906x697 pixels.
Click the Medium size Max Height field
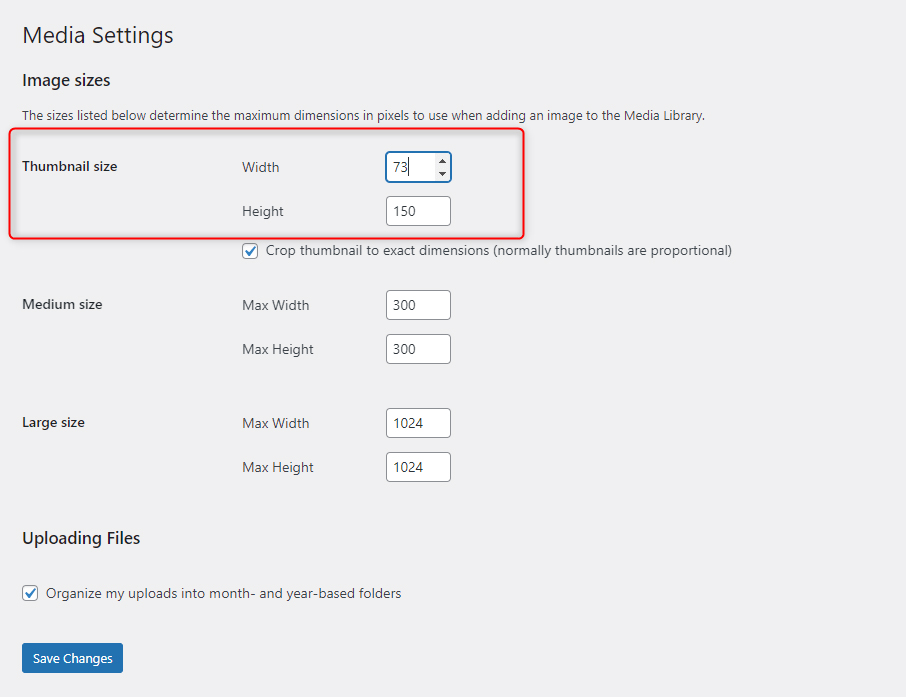(417, 349)
